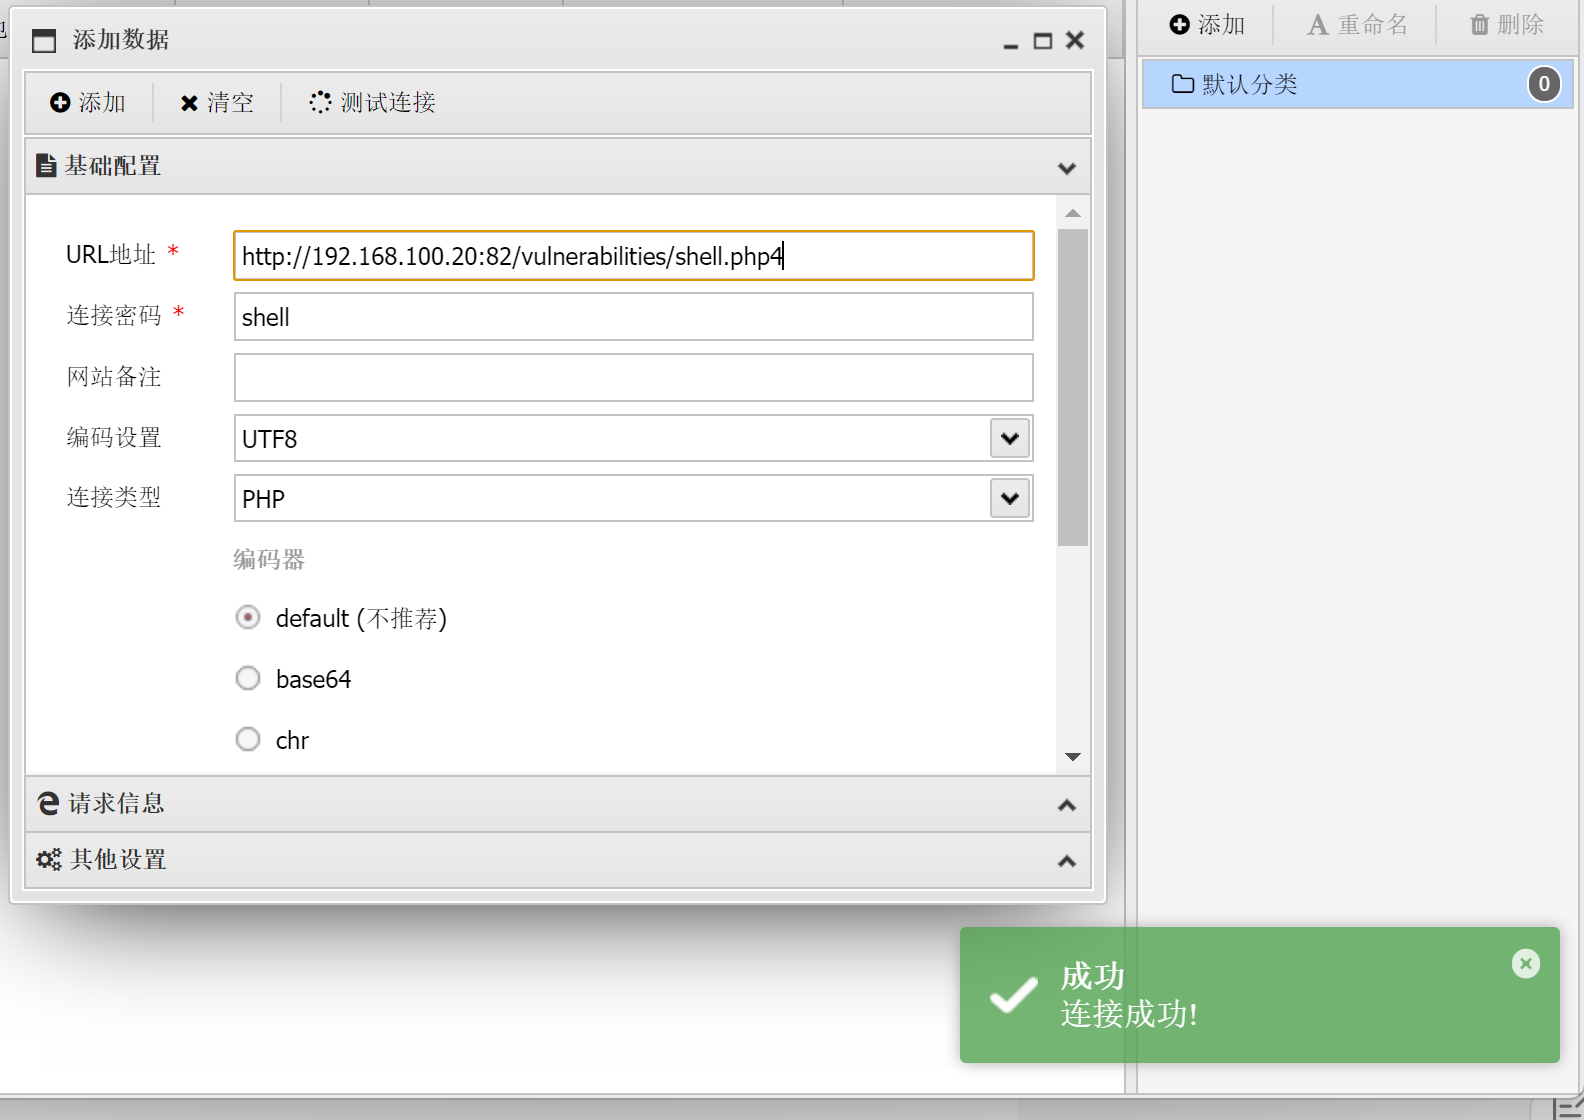Click the 连接成功! message text

click(x=1129, y=1014)
